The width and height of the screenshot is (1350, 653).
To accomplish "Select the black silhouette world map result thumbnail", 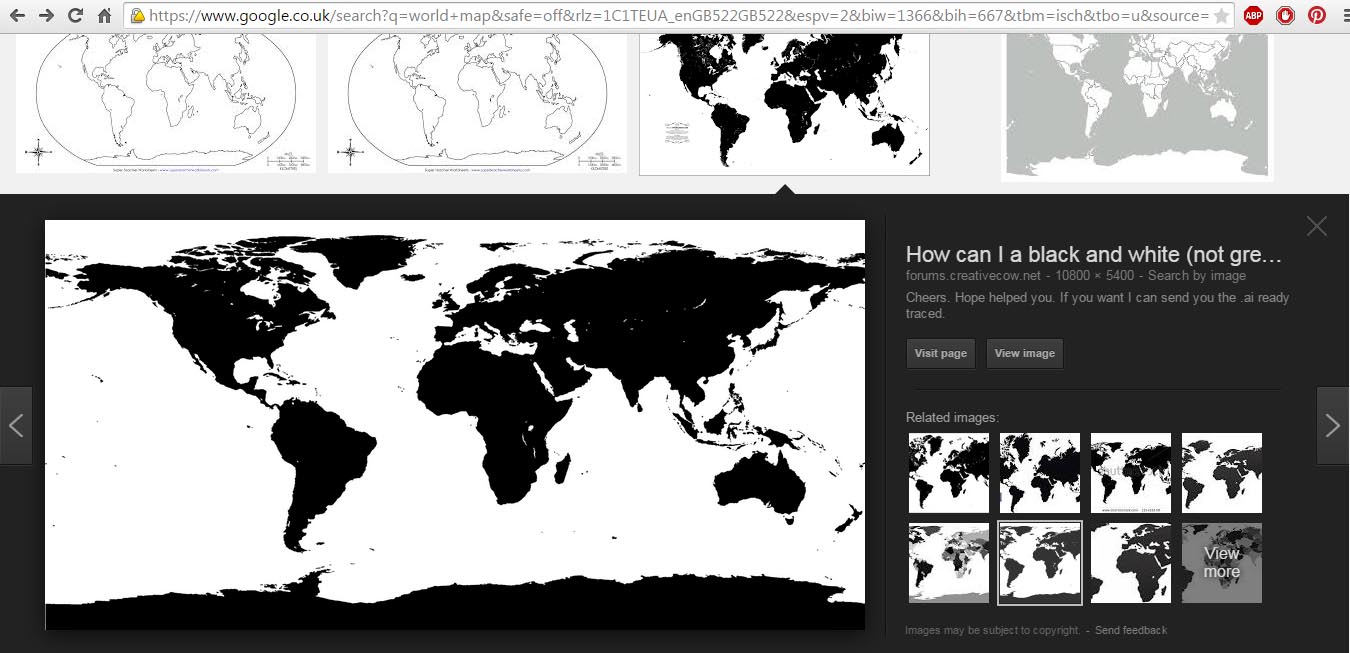I will [784, 104].
